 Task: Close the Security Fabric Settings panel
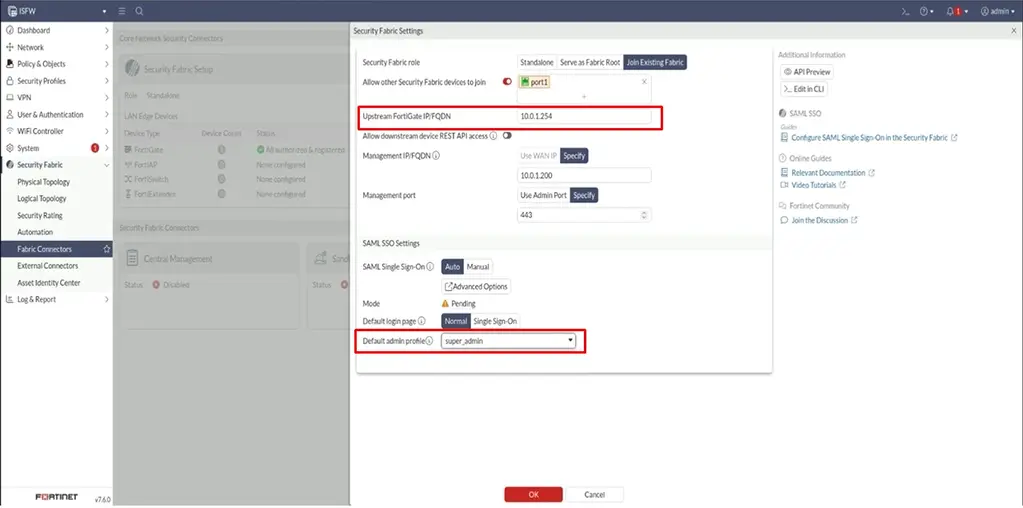tap(1013, 31)
